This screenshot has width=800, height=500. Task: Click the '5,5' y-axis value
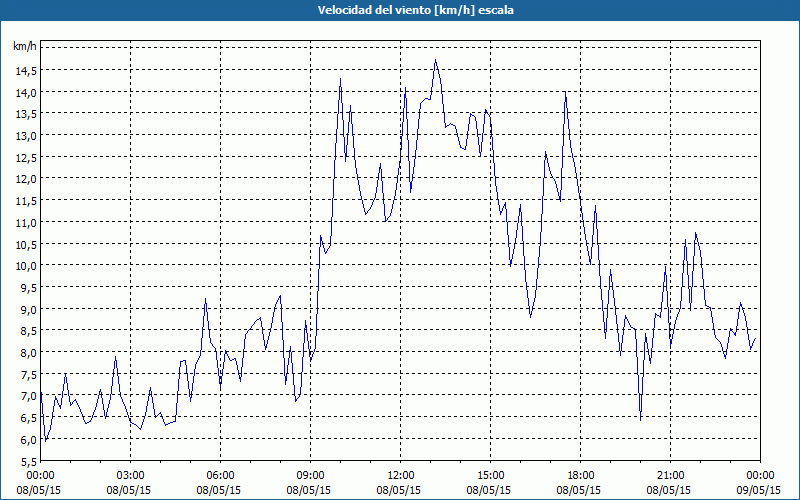(x=28, y=461)
